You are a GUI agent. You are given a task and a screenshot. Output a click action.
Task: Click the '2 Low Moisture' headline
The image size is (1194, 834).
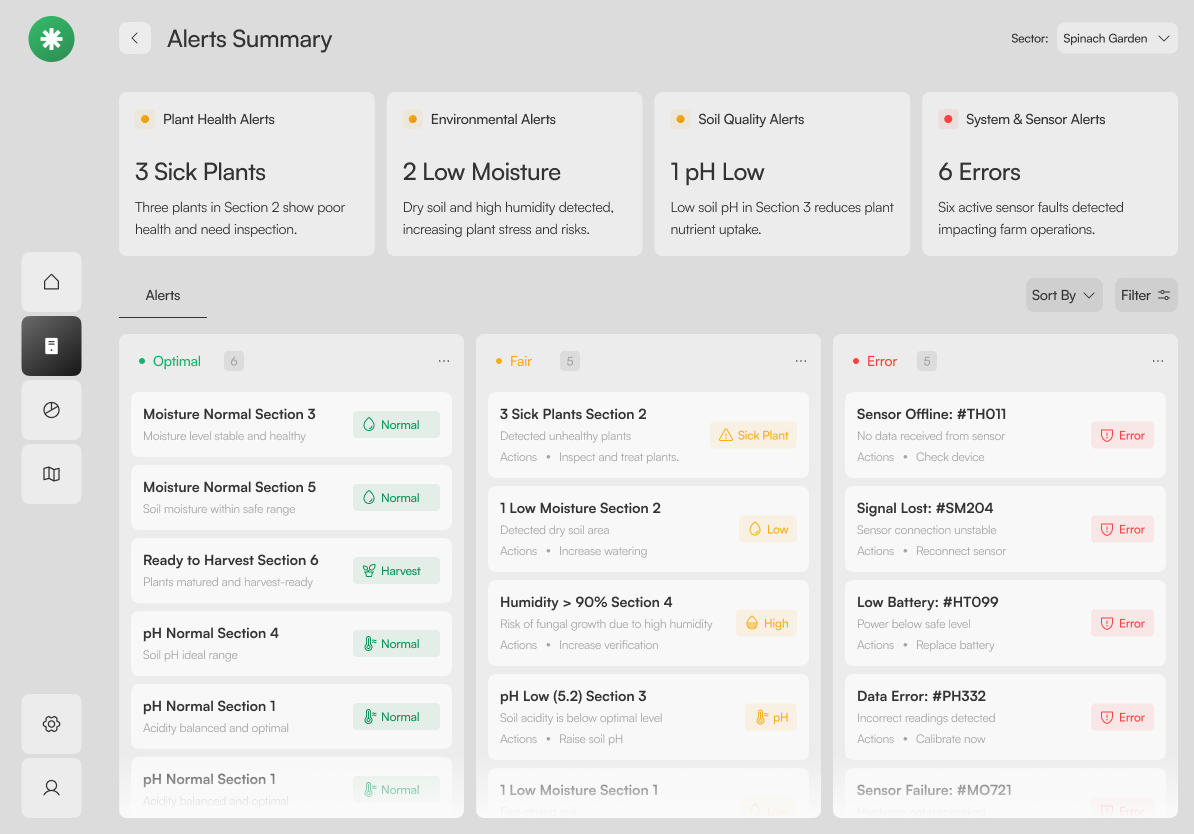pyautogui.click(x=482, y=172)
